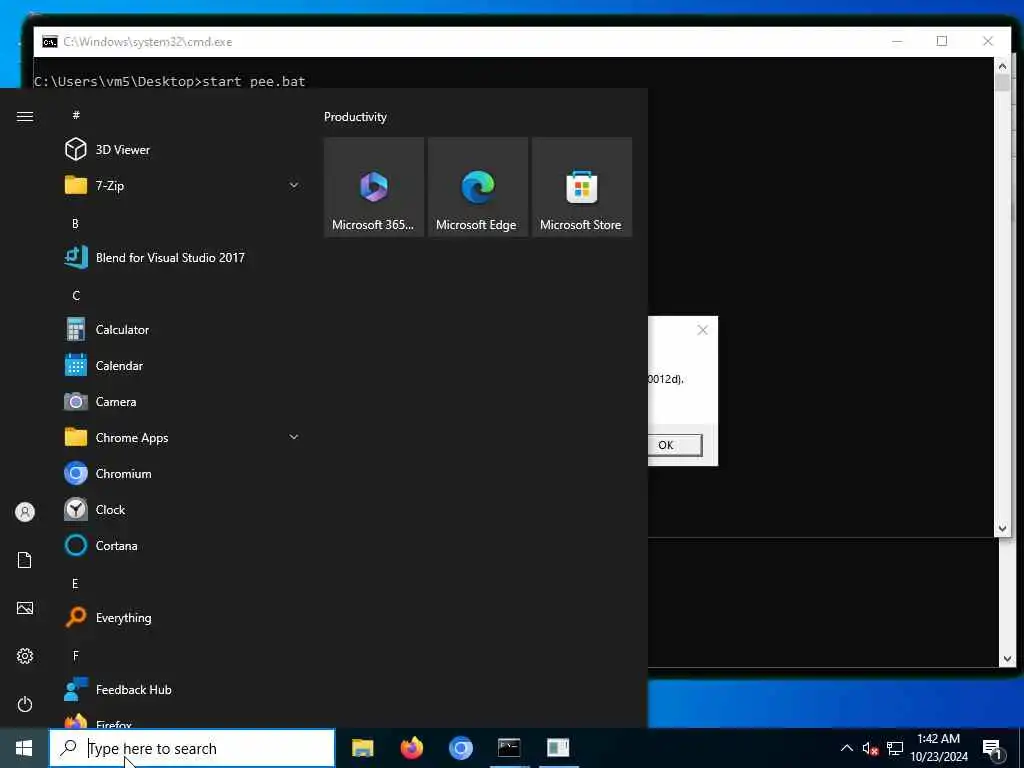
Task: Click the taskbar search box
Action: point(192,748)
